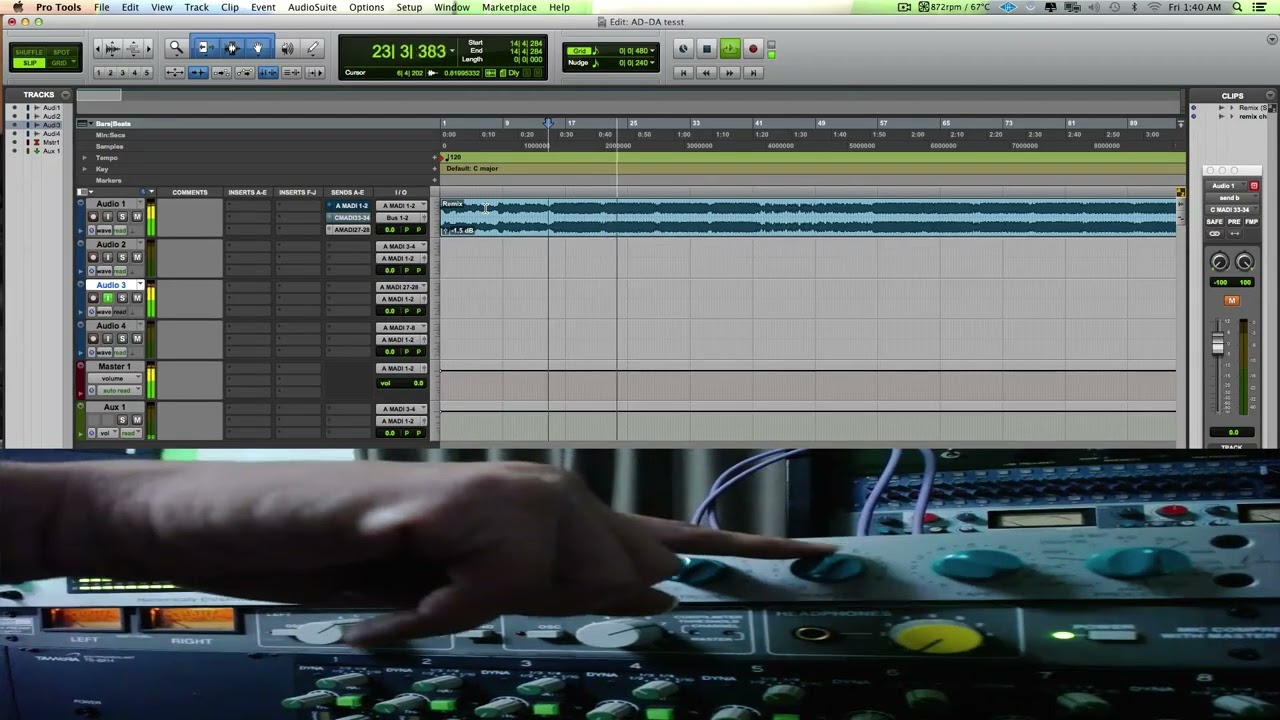Select Slip edit mode

30,63
